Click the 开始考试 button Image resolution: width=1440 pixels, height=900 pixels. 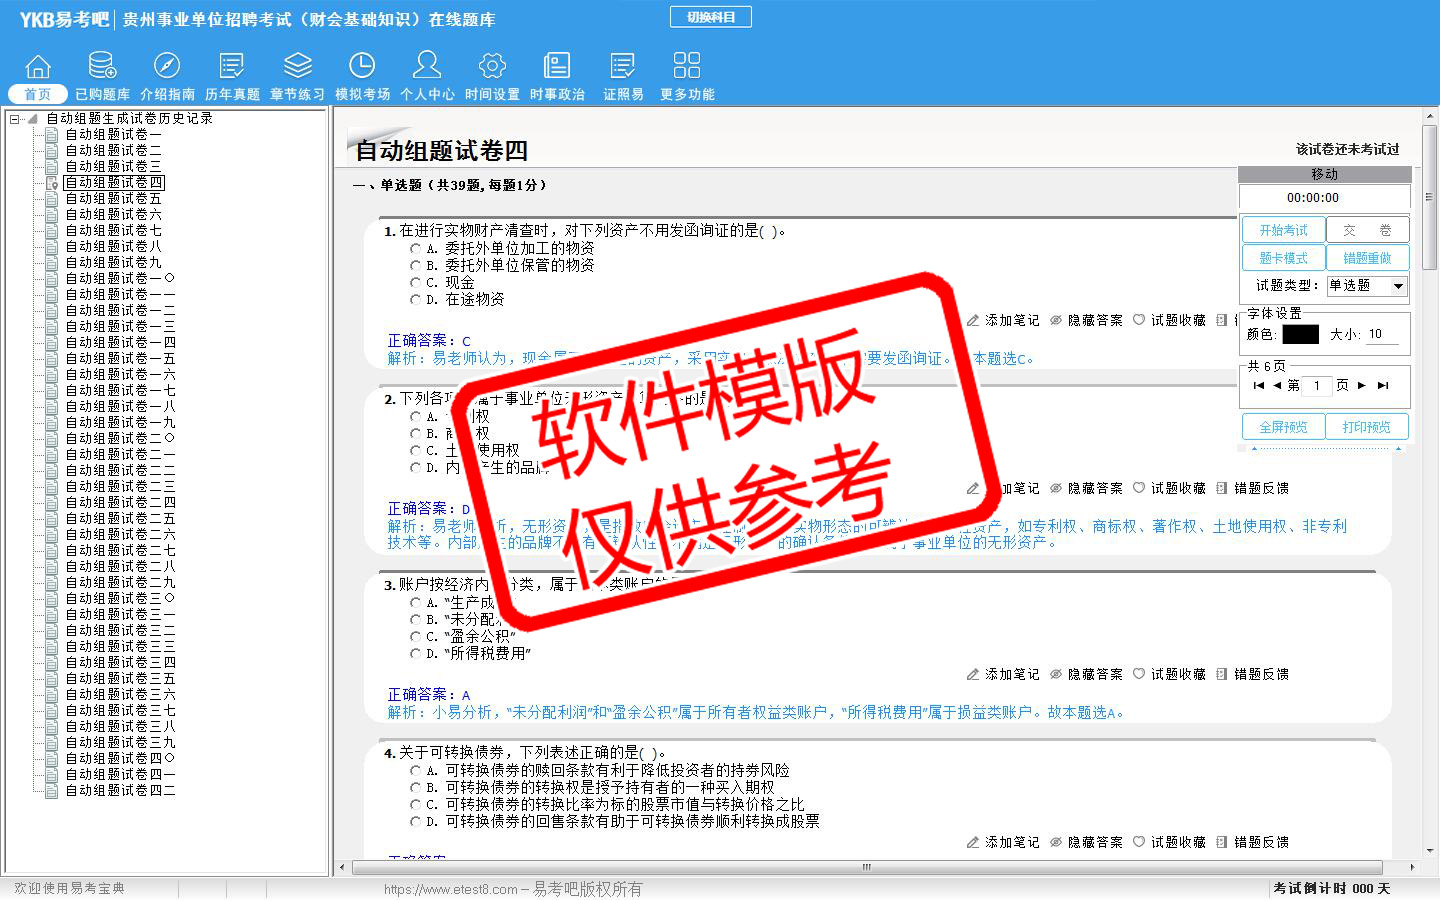(x=1283, y=230)
